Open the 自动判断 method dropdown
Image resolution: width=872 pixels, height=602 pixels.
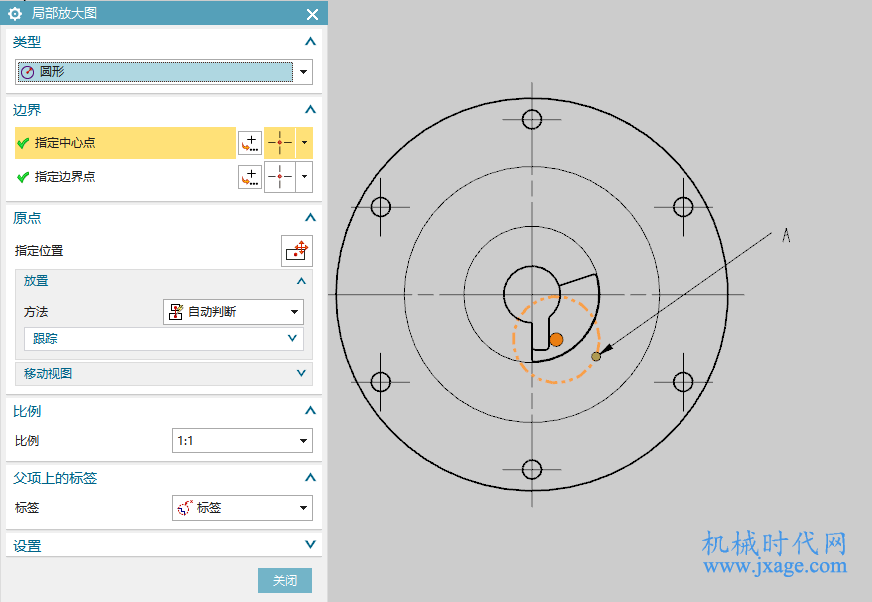(x=233, y=312)
